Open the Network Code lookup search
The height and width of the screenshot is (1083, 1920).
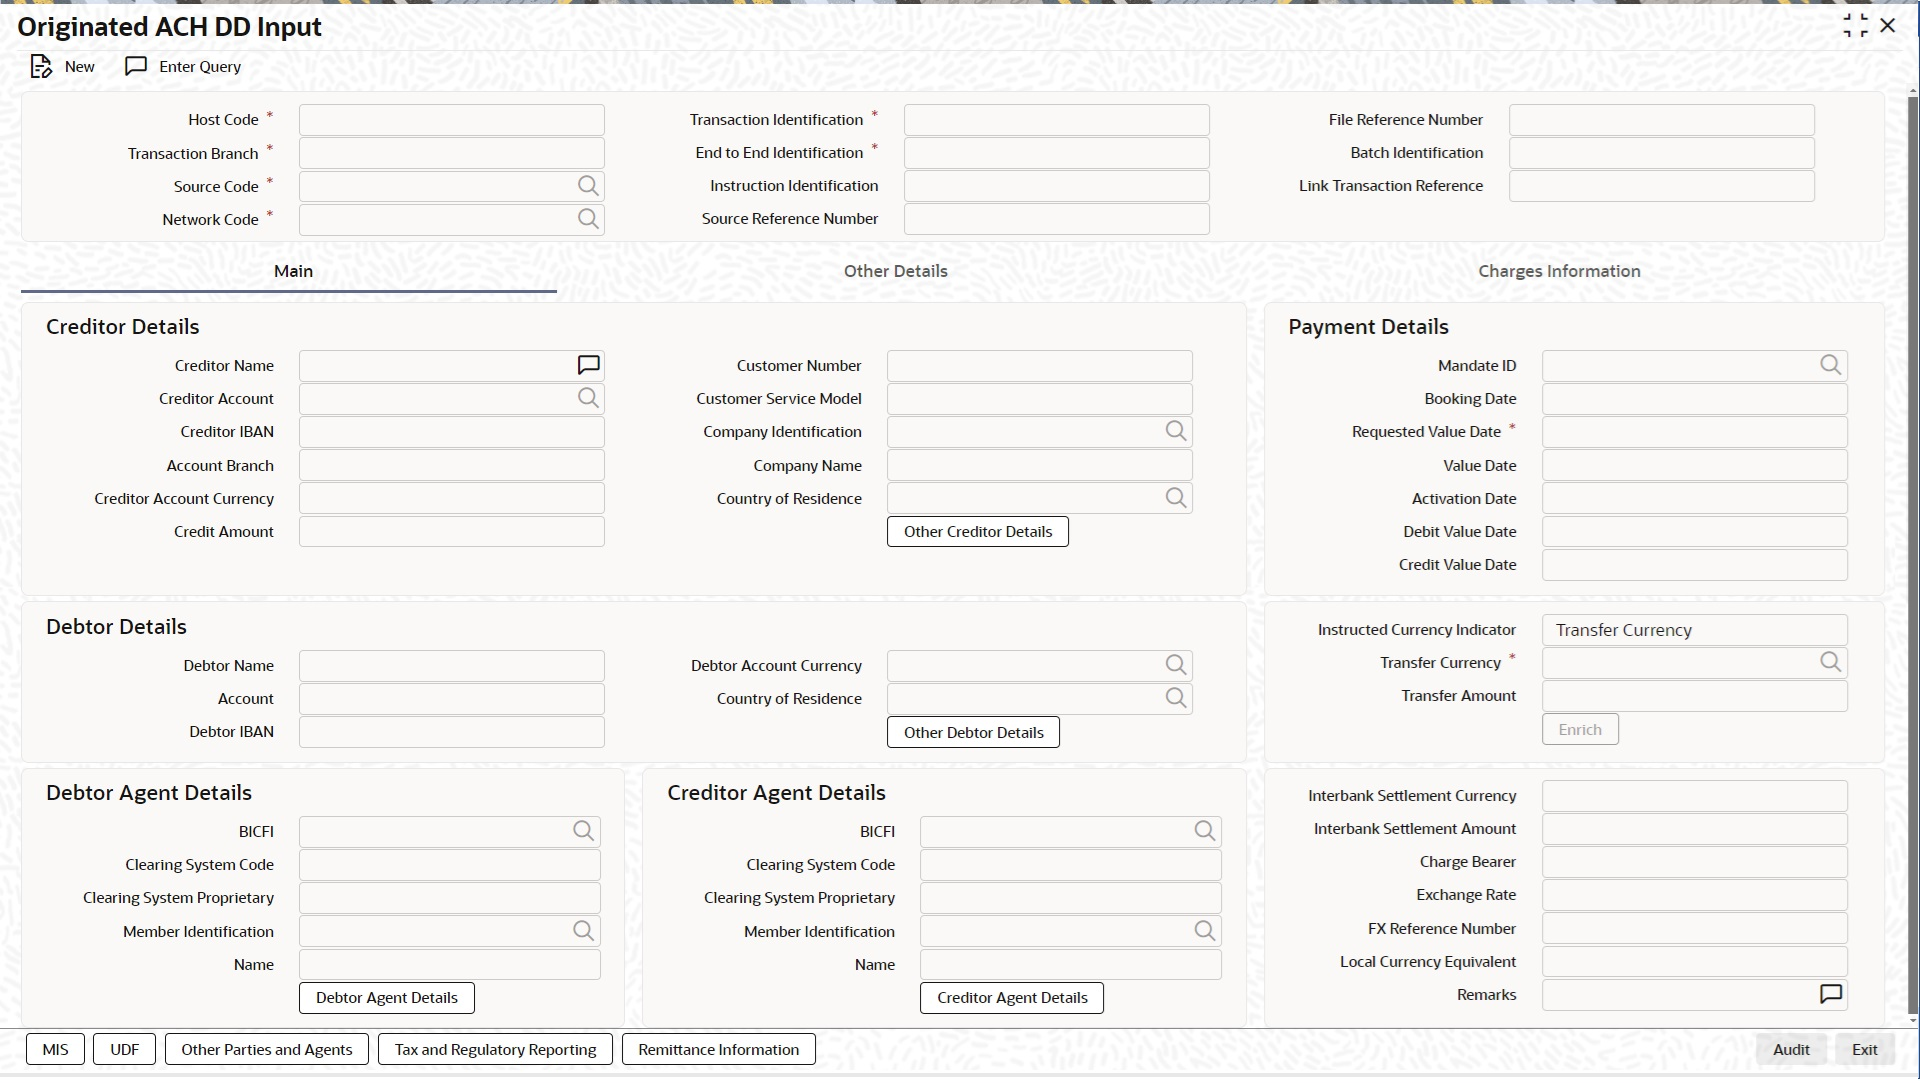pos(588,220)
